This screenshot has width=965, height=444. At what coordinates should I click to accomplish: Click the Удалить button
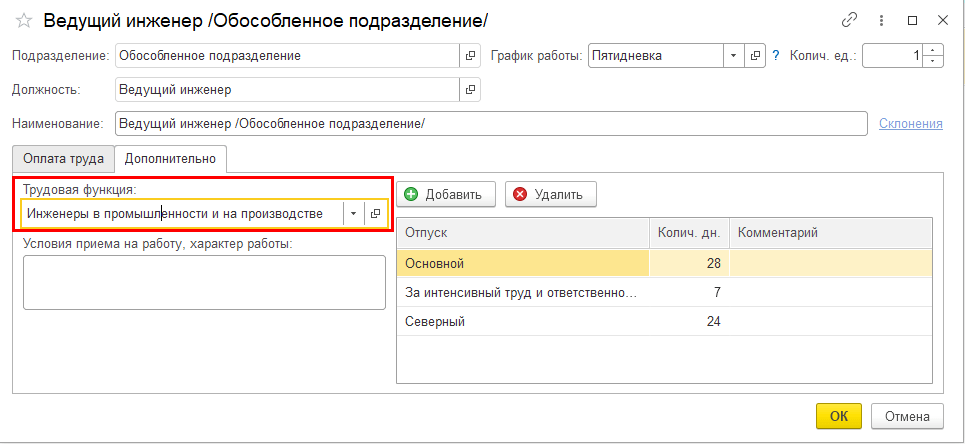pyautogui.click(x=551, y=194)
